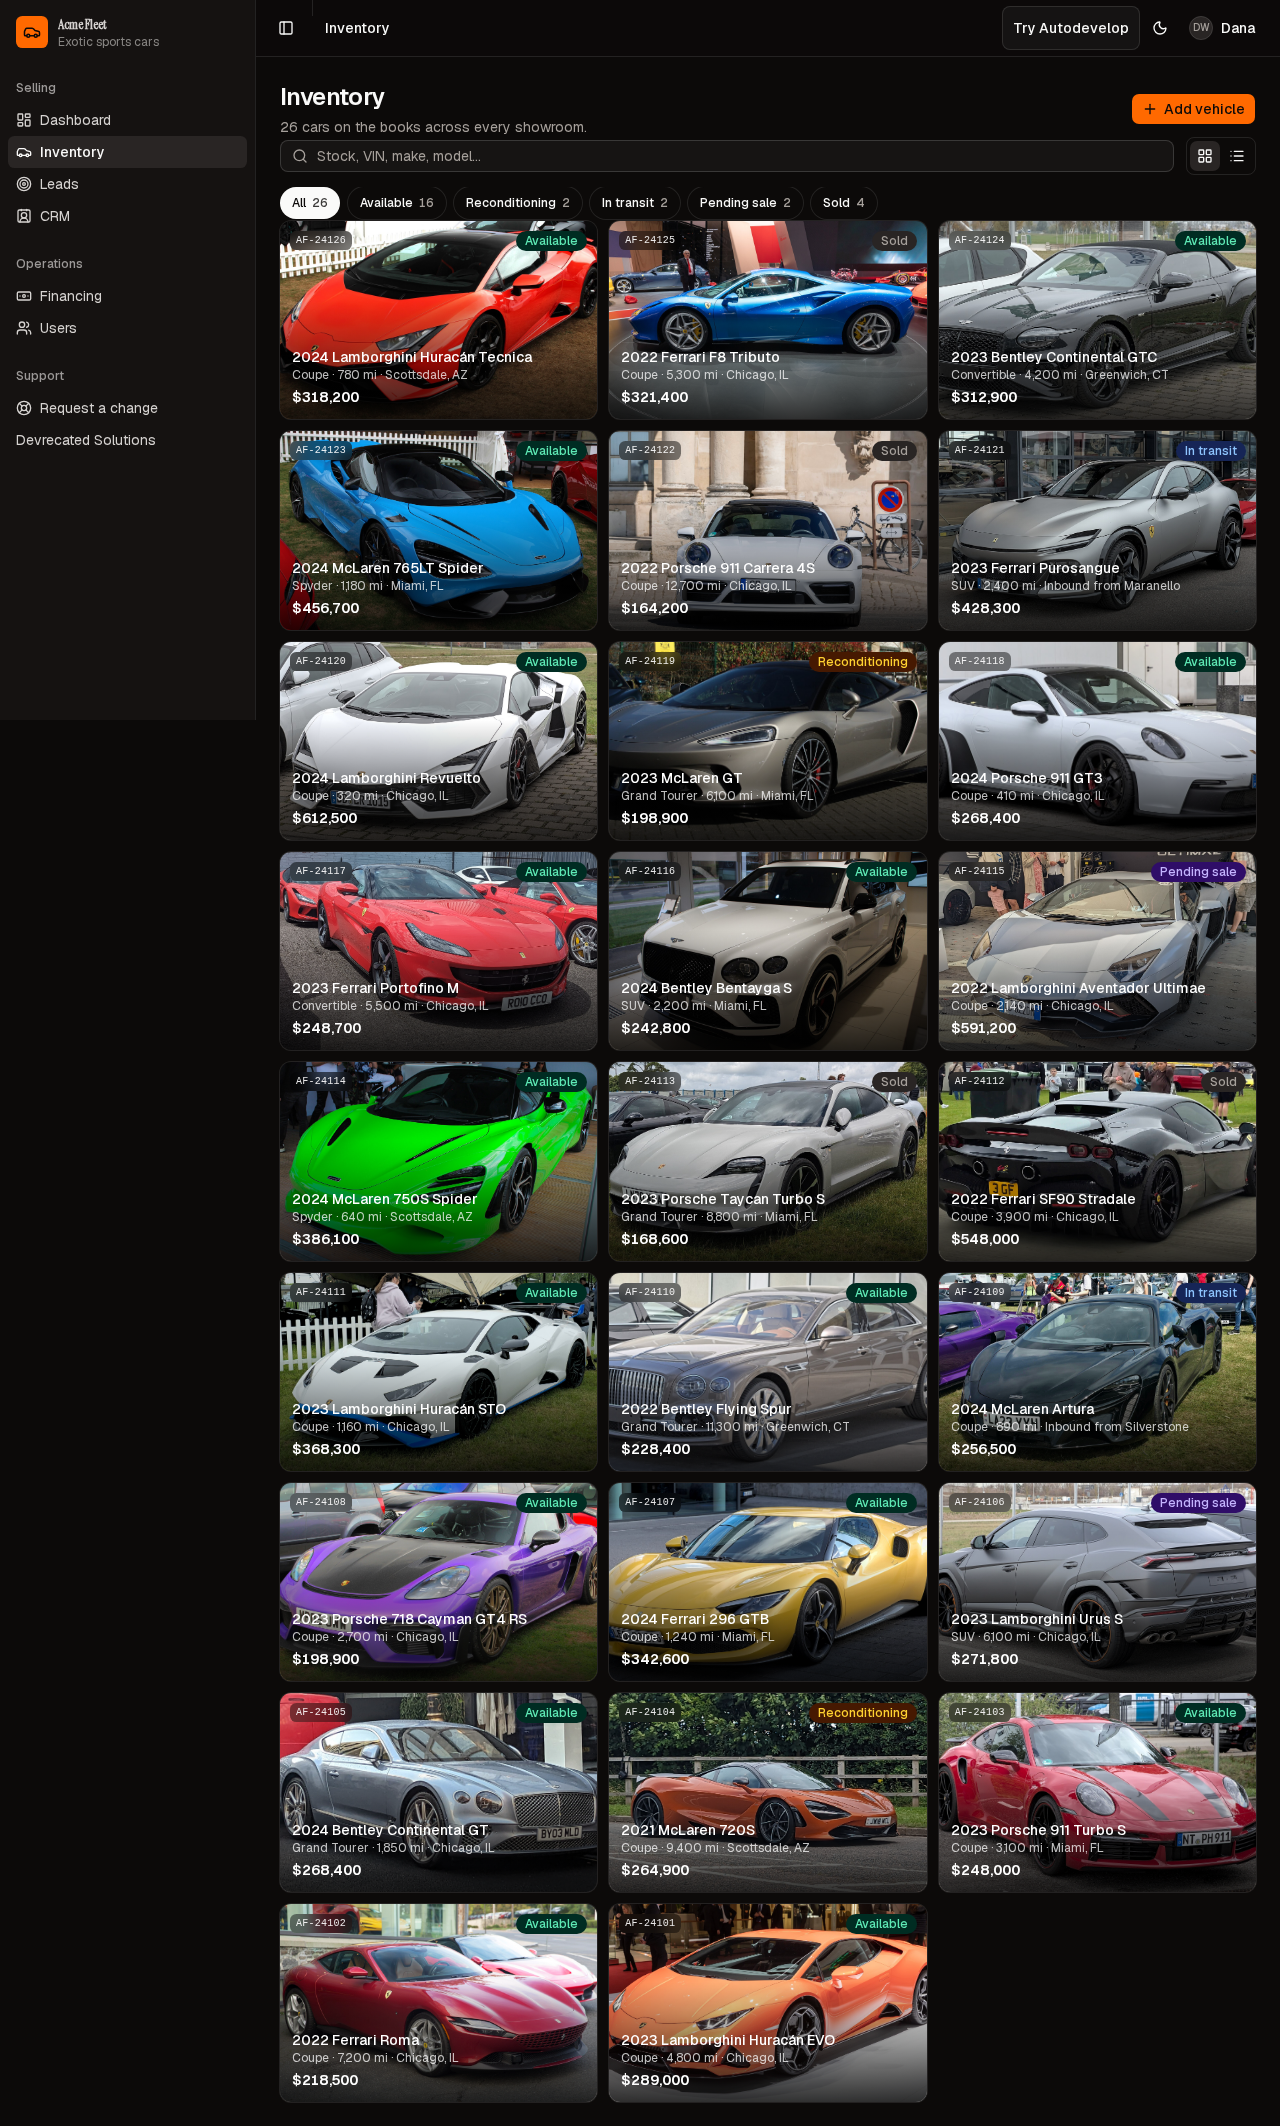Viewport: 1280px width, 2126px height.
Task: Click the Users people icon
Action: pos(24,328)
